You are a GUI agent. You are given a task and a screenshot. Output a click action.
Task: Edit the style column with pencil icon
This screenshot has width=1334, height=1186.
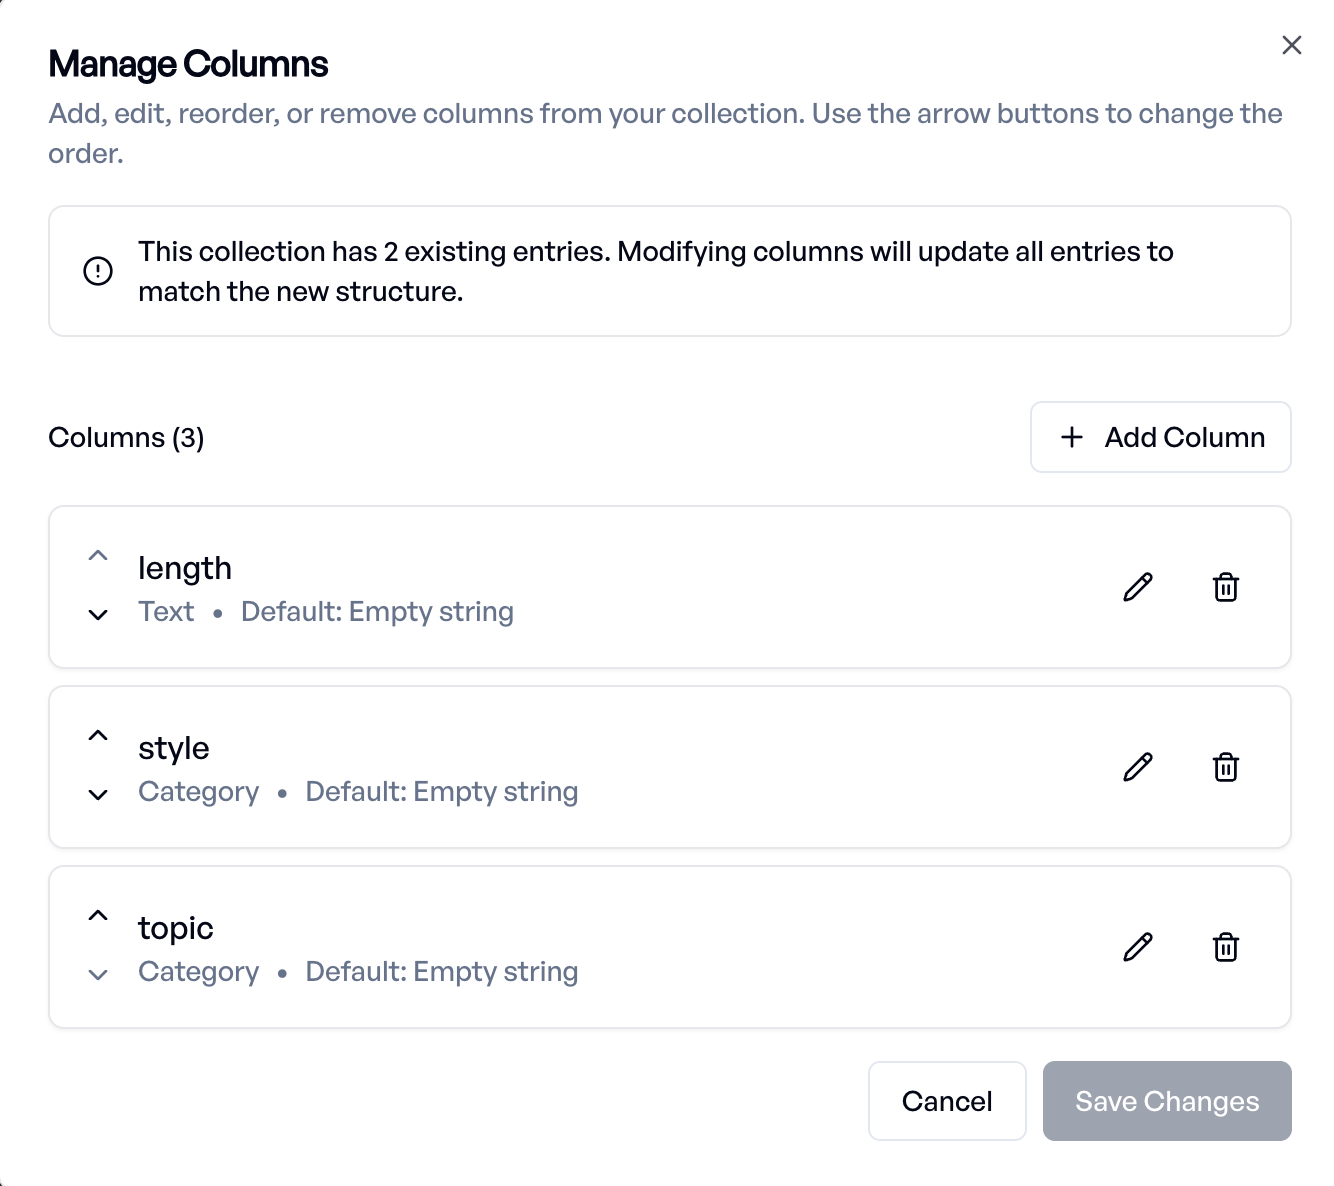coord(1138,767)
